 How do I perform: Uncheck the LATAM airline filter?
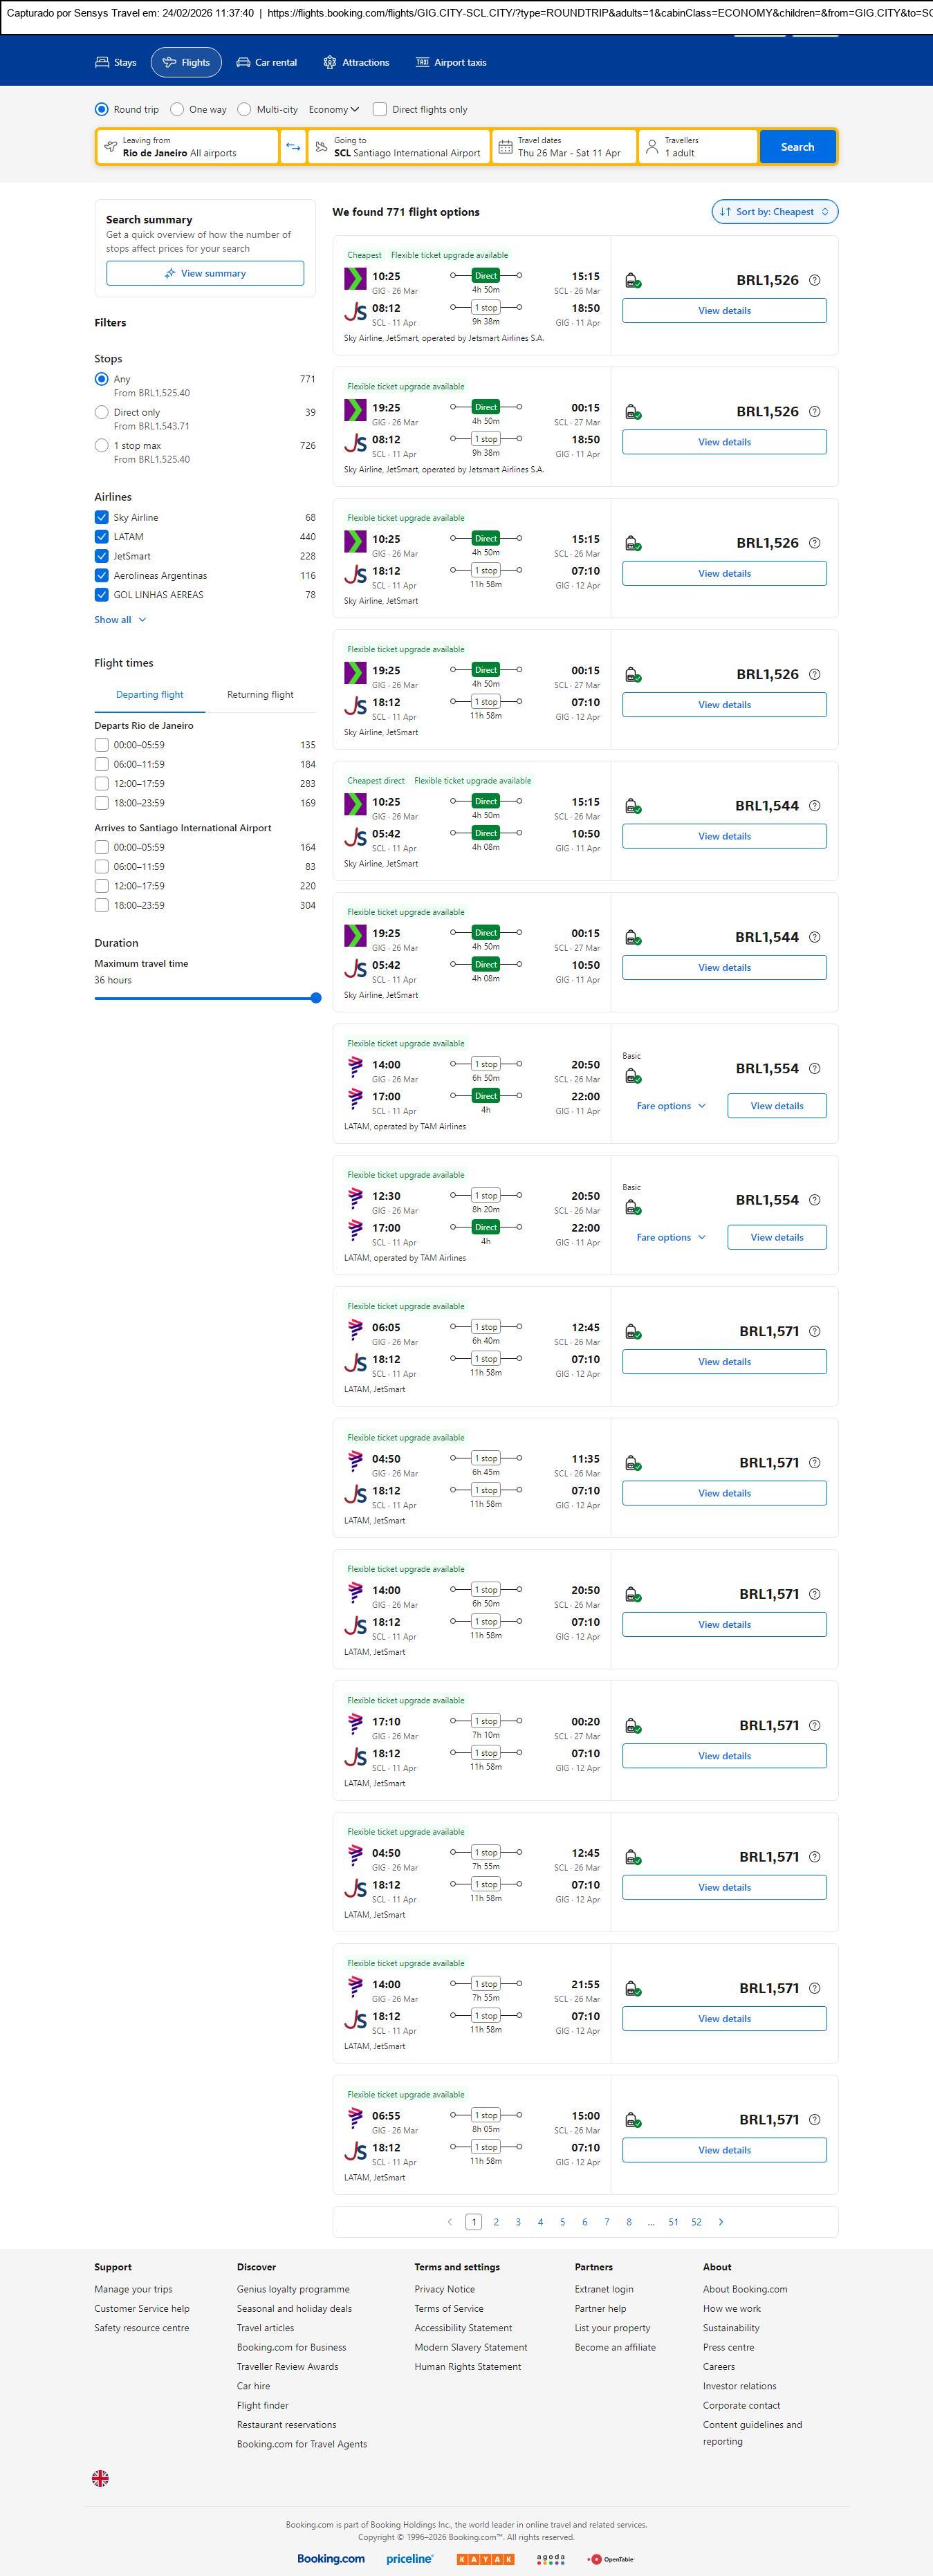tap(101, 537)
